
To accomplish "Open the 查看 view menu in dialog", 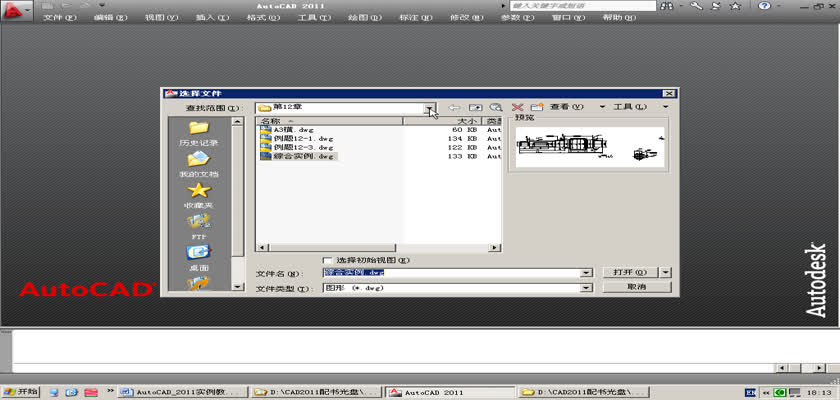I will click(566, 107).
